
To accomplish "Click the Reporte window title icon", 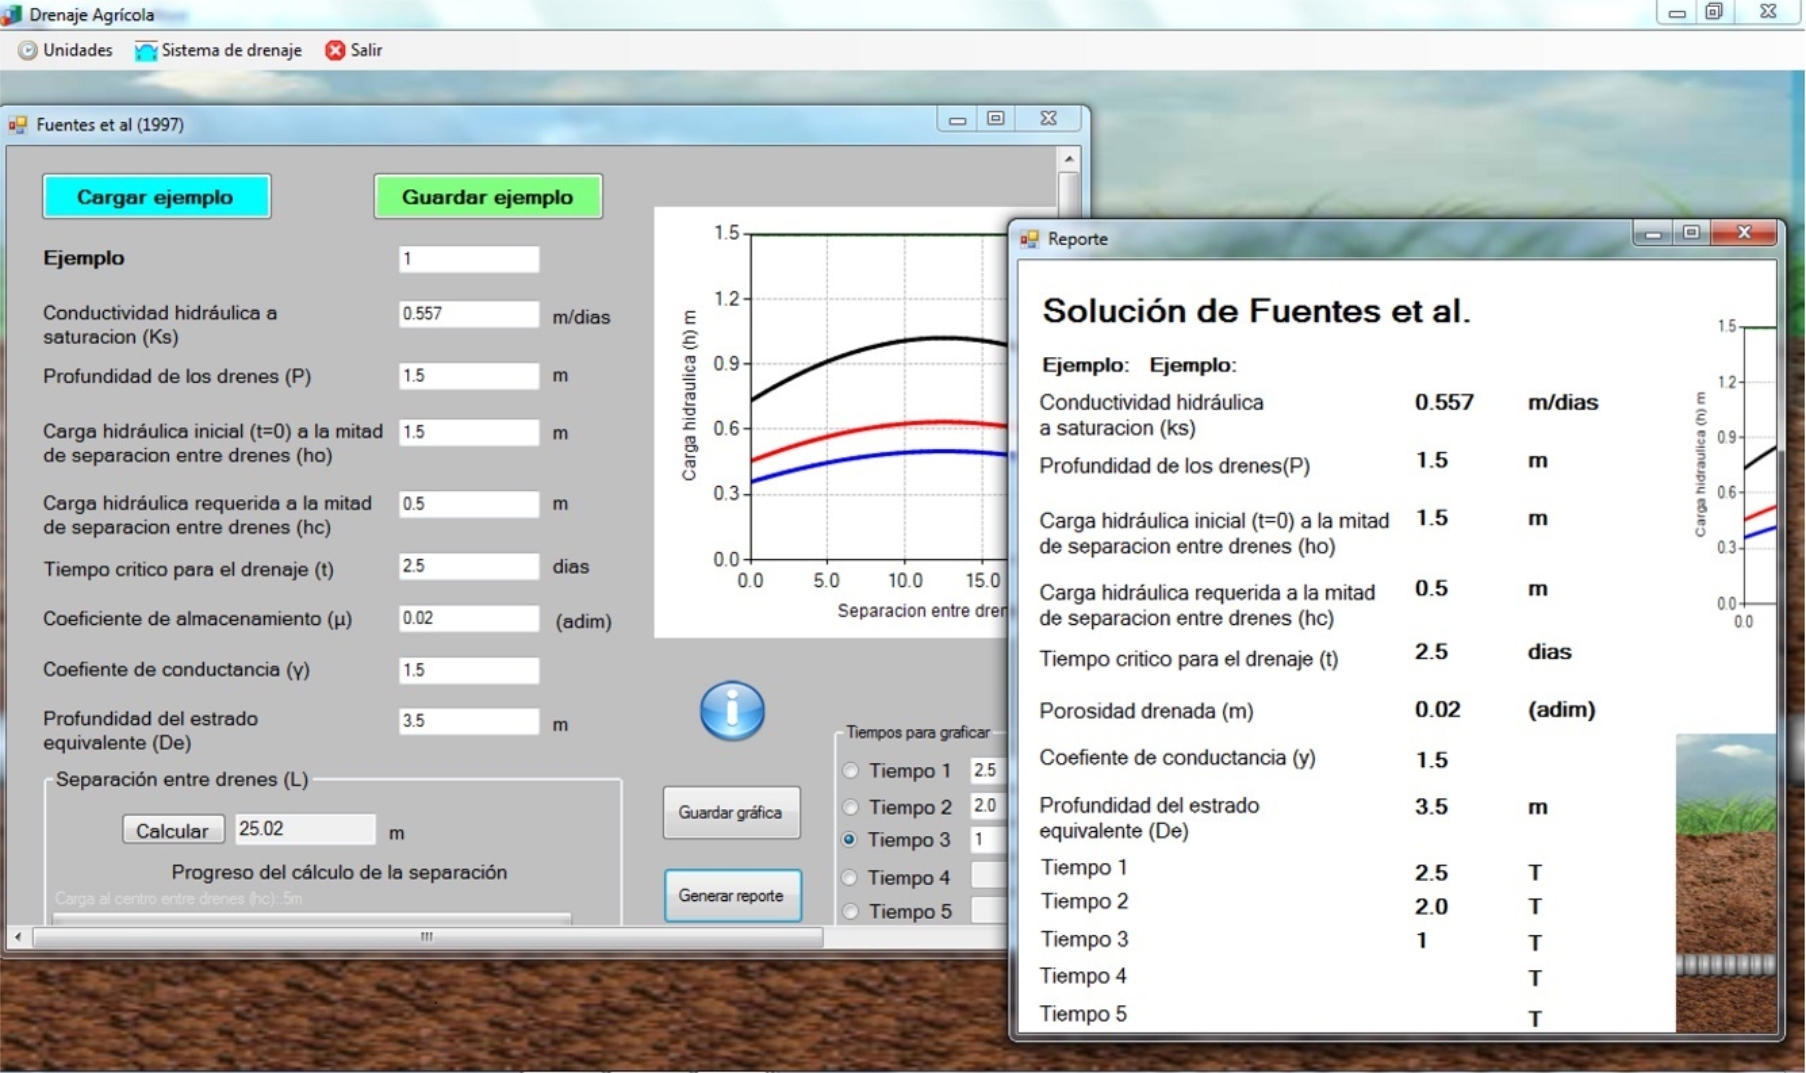I will 1029,239.
